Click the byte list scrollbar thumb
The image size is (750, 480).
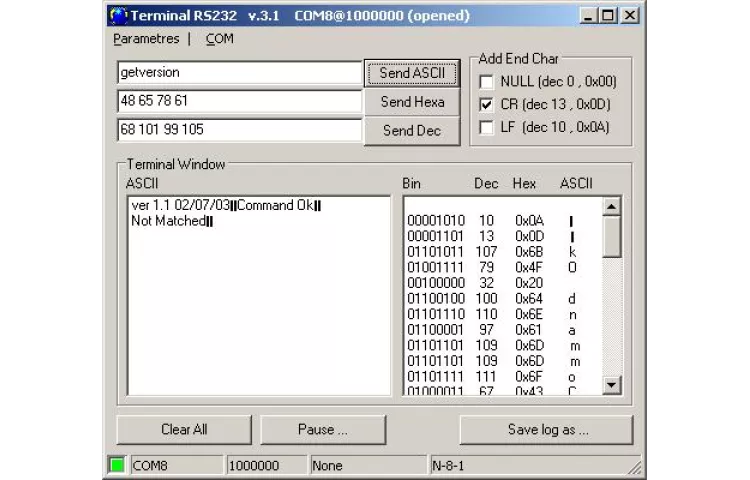click(x=612, y=236)
